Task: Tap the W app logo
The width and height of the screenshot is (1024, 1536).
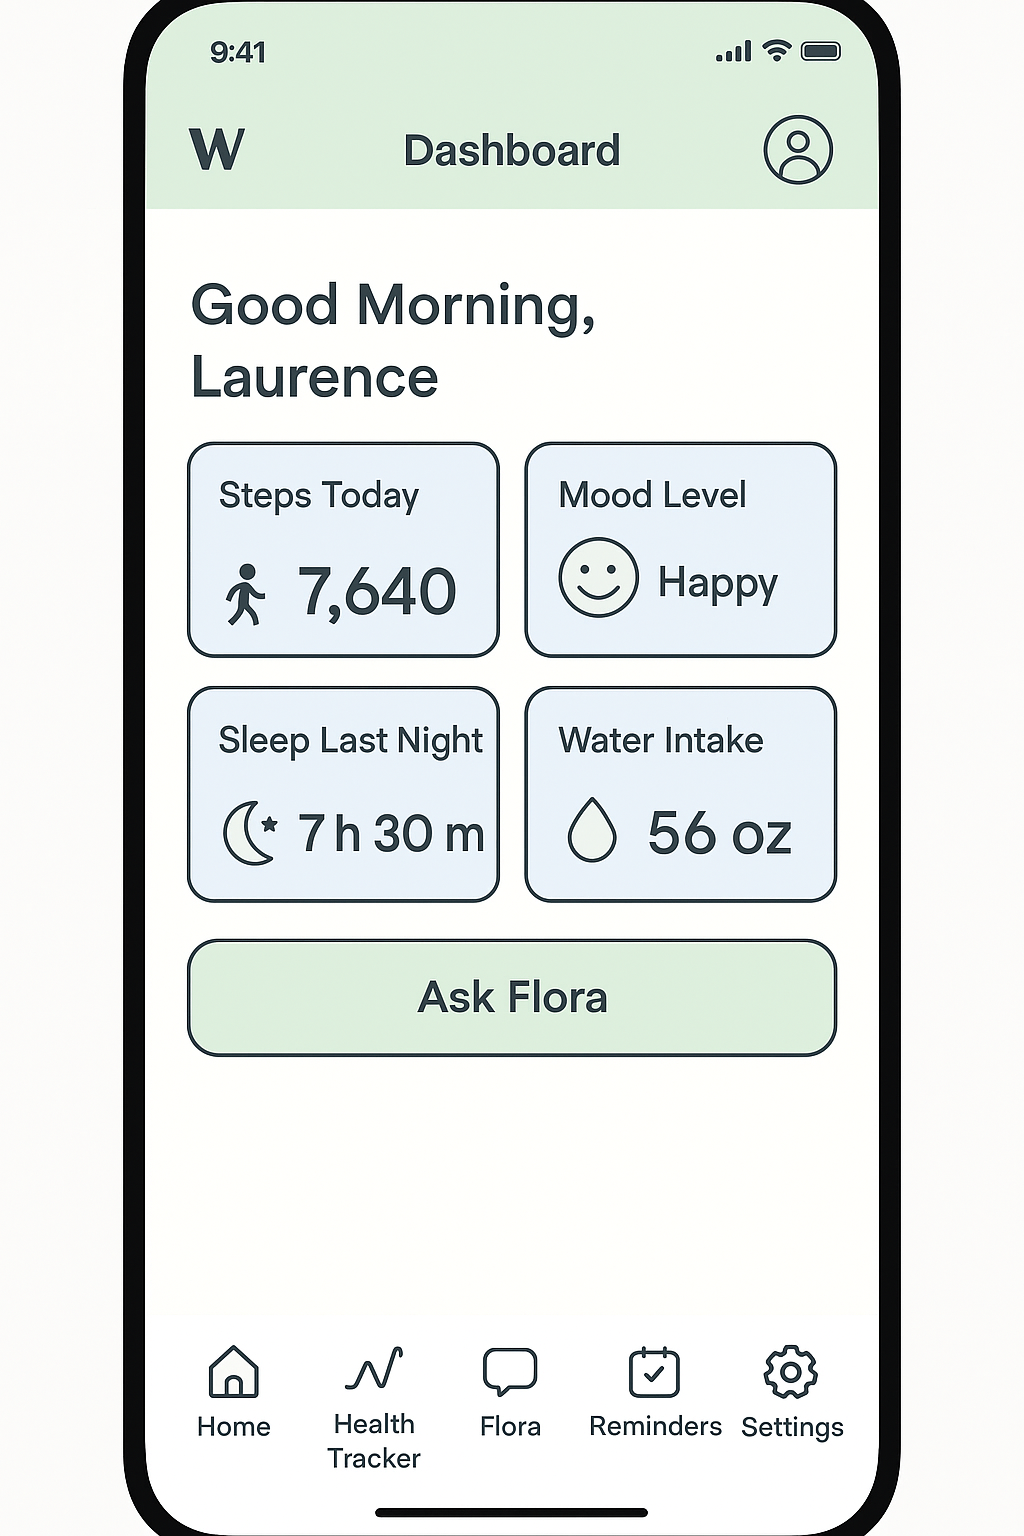Action: 216,150
